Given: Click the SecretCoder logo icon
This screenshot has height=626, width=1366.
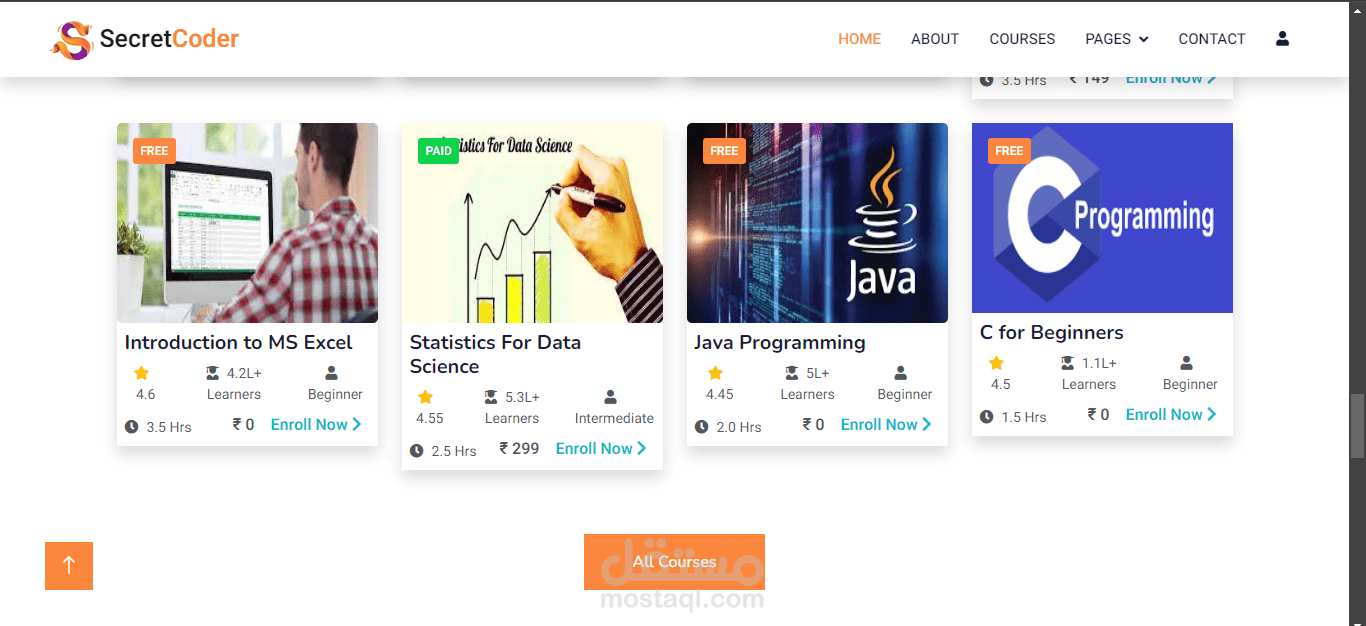Looking at the screenshot, I should coord(72,40).
